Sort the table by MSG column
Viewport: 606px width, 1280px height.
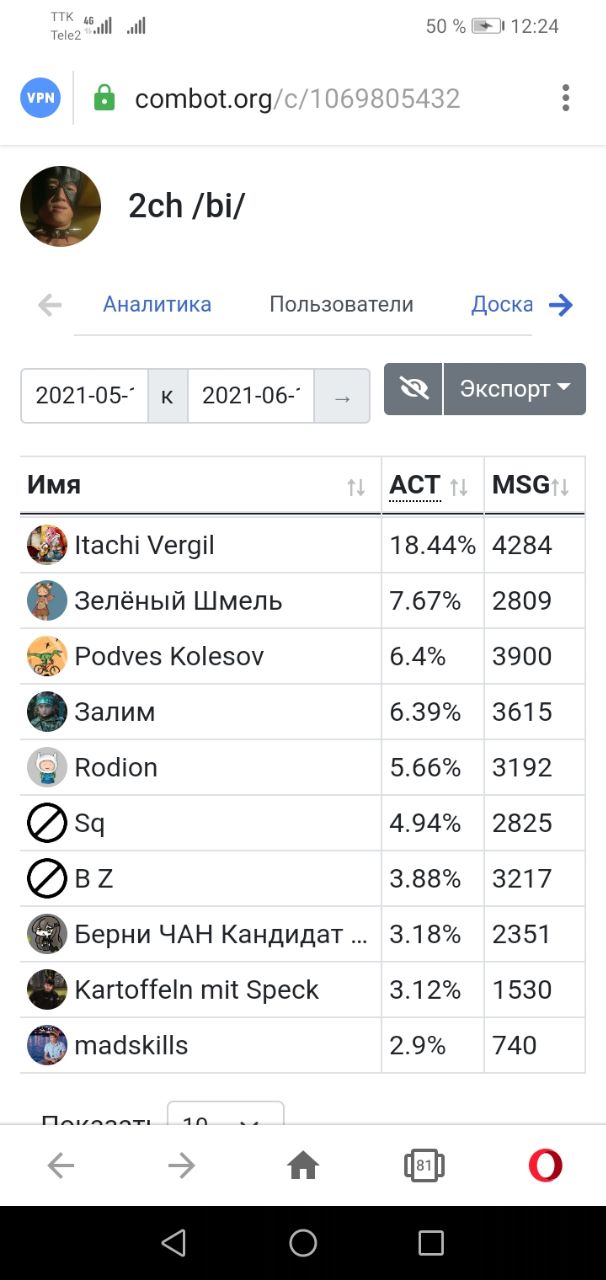(x=534, y=486)
